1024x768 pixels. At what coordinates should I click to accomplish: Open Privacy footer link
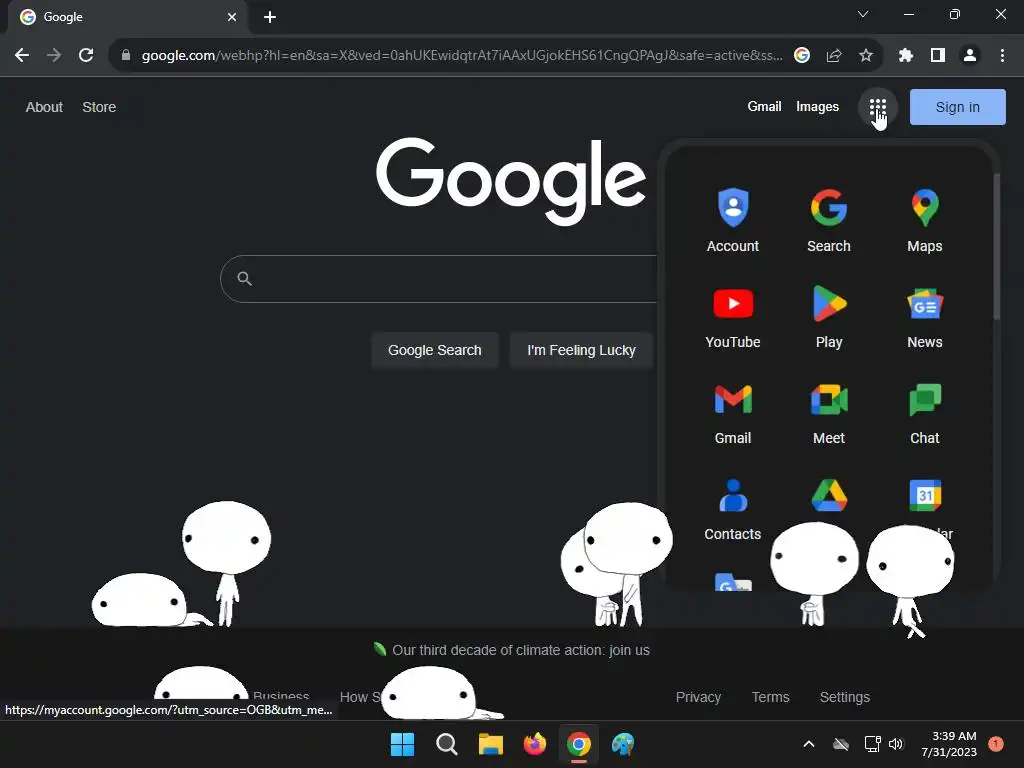[698, 697]
